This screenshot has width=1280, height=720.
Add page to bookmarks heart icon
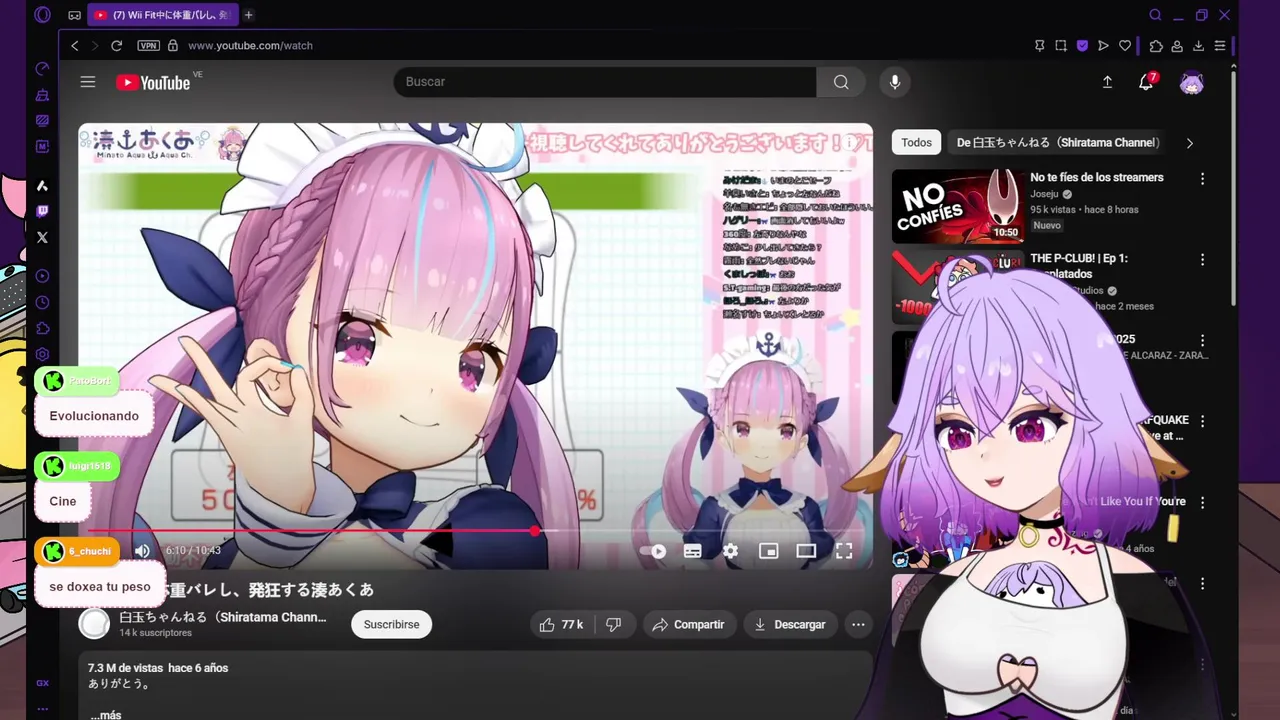click(x=1125, y=45)
